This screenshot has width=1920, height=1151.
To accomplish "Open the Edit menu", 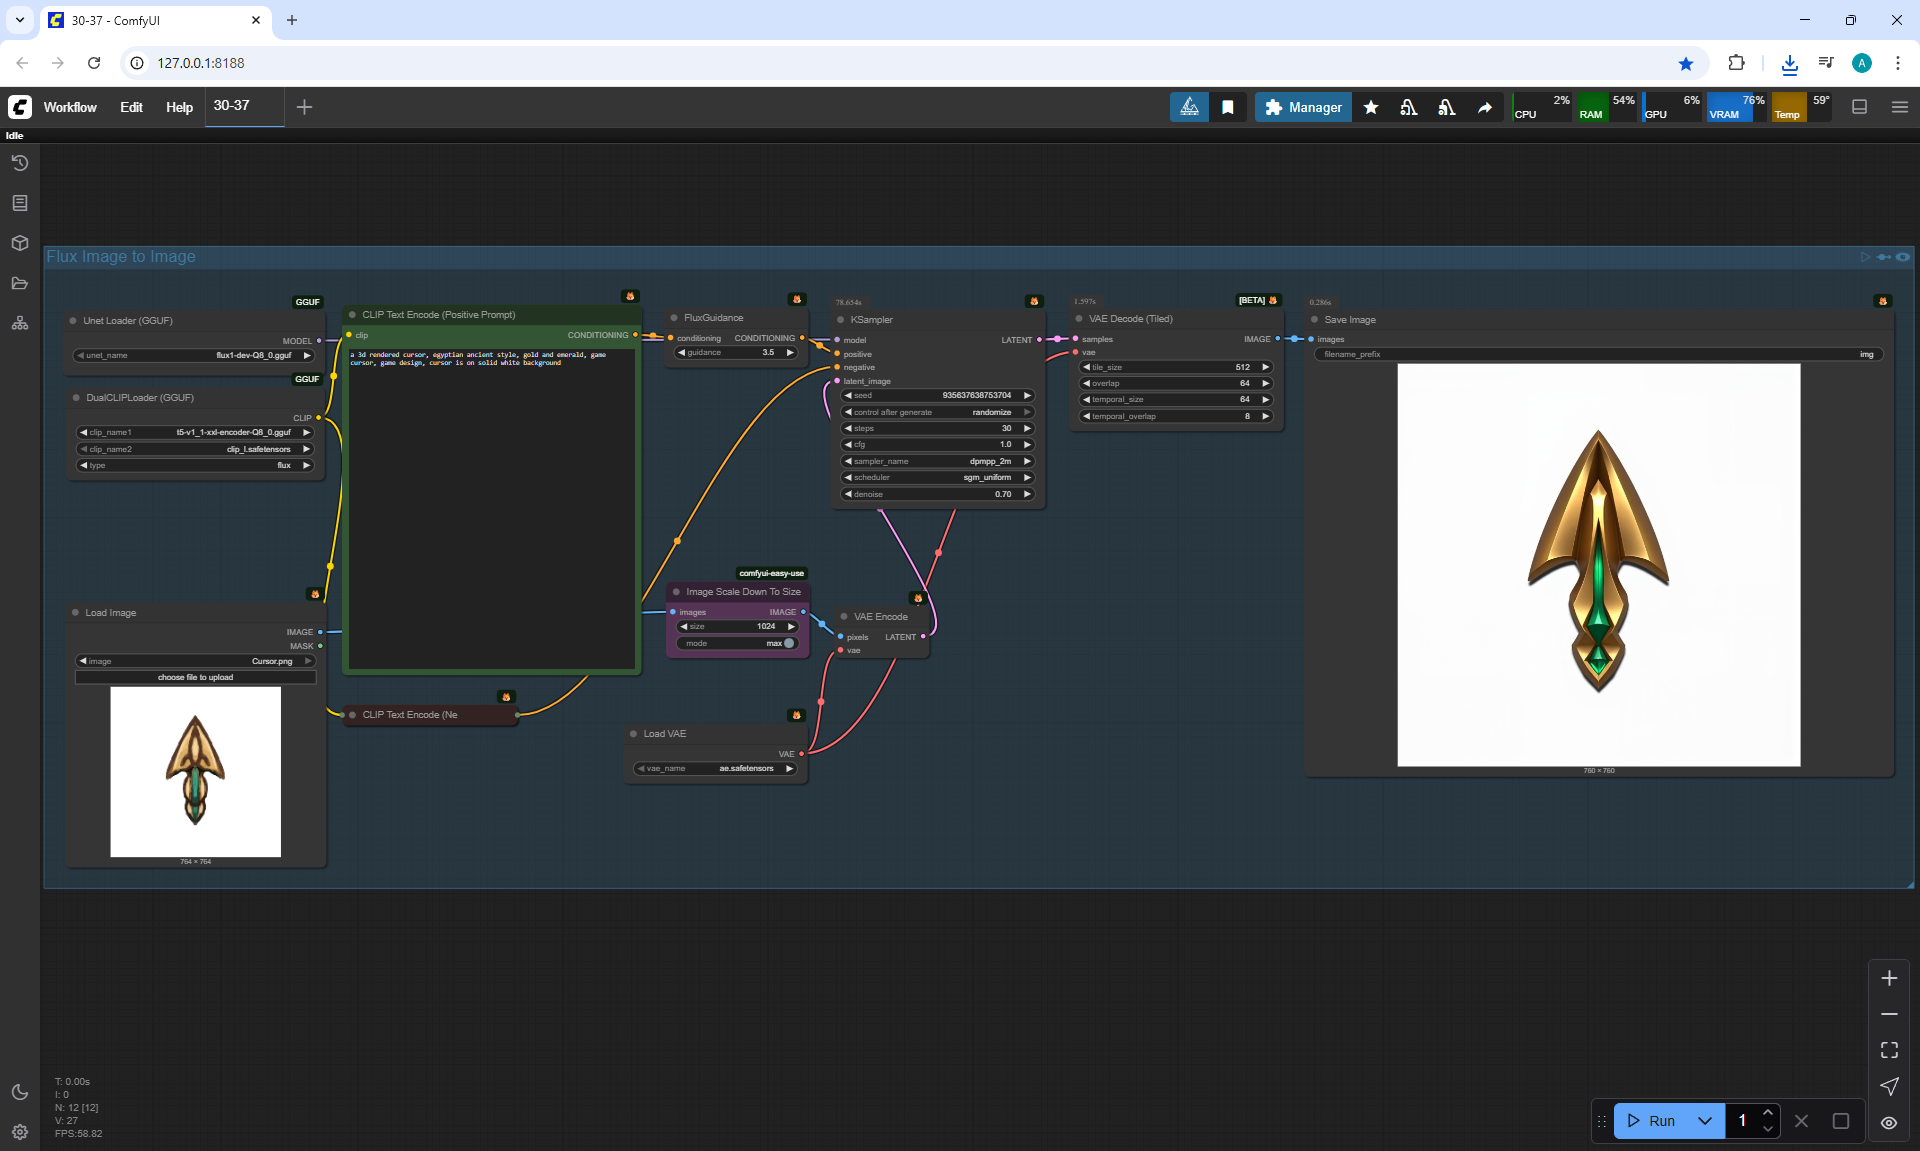I will tap(131, 107).
